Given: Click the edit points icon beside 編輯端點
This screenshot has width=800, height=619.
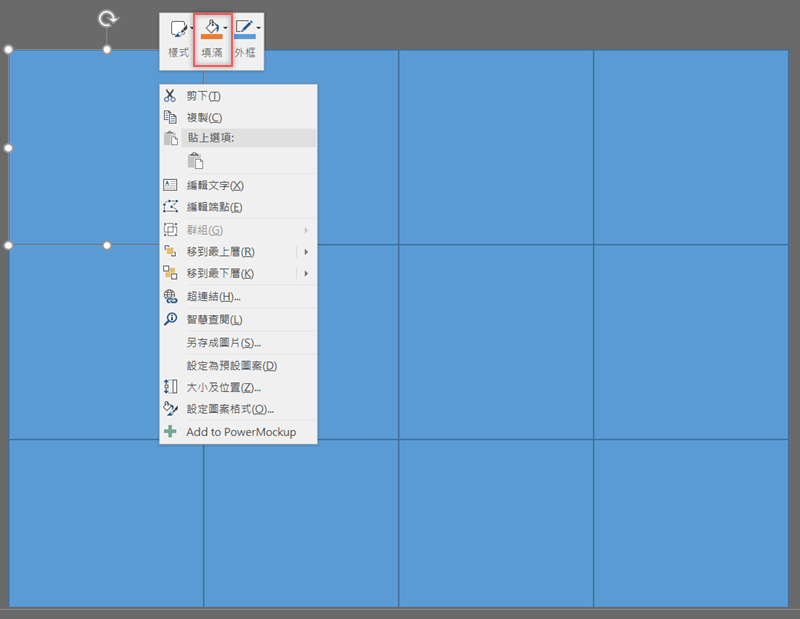Looking at the screenshot, I should 170,206.
